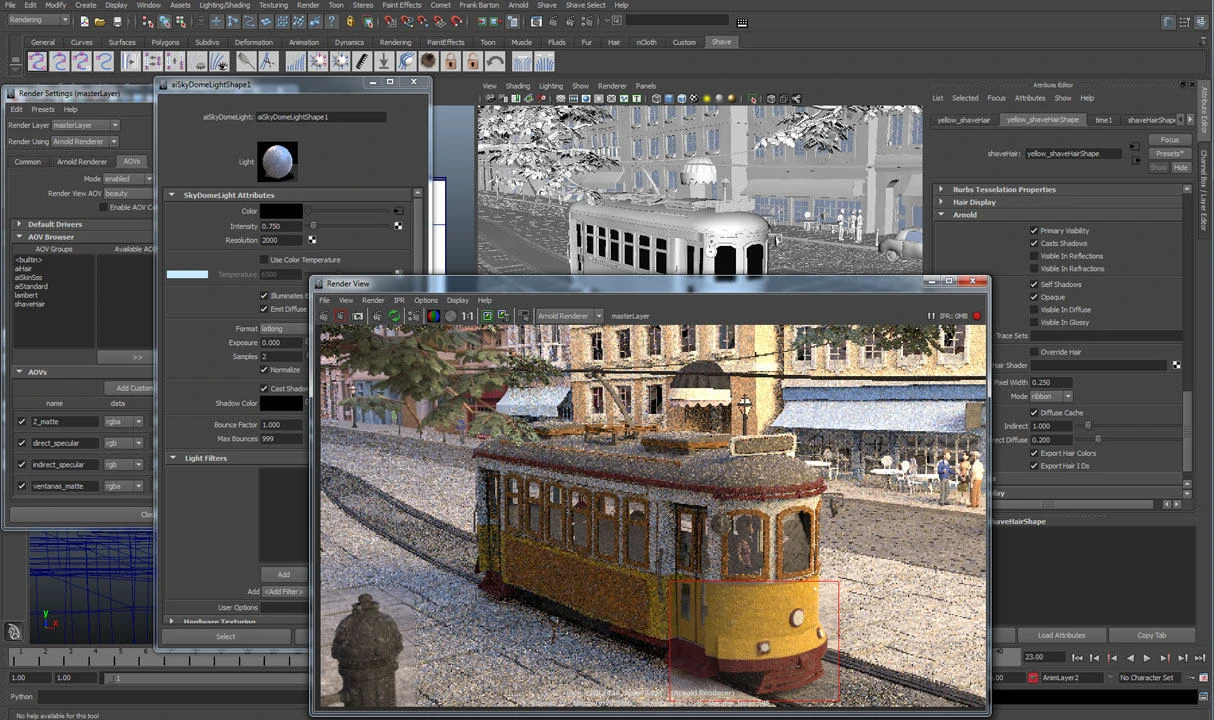
Task: Click the checker map button beside Hair Shader
Action: 1176,366
